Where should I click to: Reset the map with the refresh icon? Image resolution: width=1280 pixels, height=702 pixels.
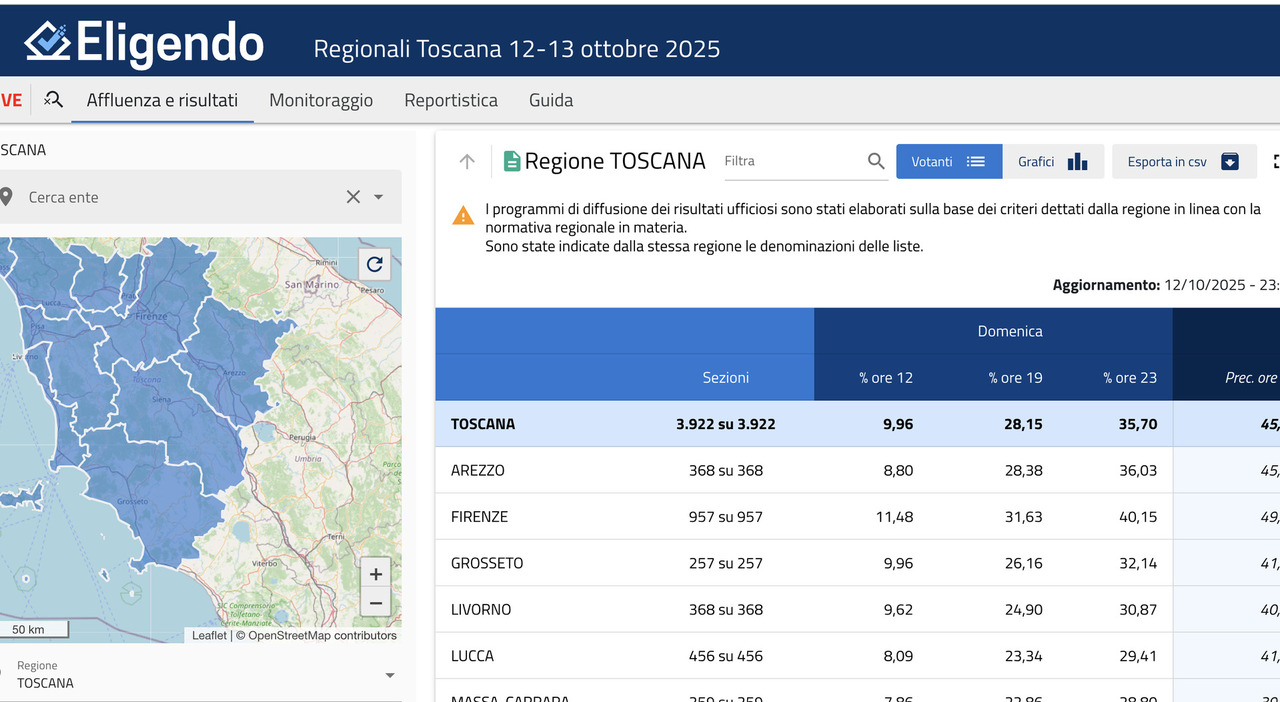[375, 264]
